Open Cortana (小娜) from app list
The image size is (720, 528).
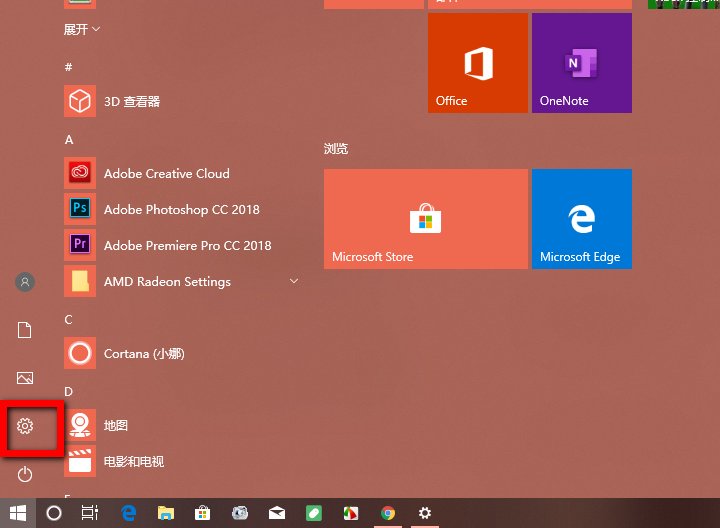tap(143, 354)
